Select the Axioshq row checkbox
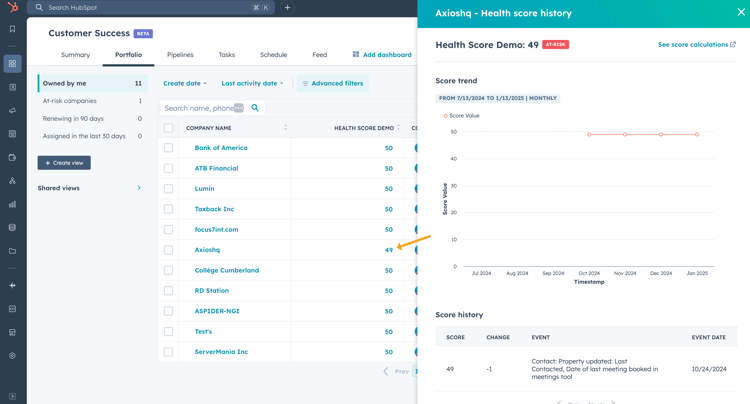The image size is (750, 404). (168, 250)
